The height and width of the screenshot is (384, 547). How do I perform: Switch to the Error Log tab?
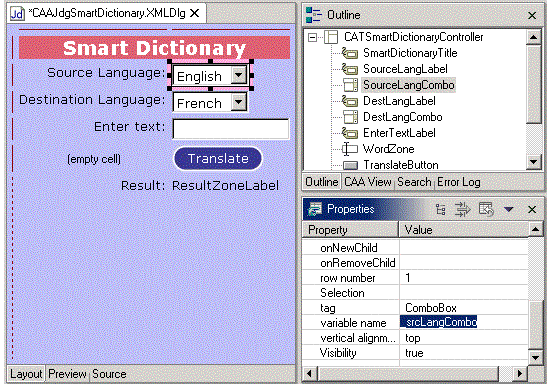(458, 182)
